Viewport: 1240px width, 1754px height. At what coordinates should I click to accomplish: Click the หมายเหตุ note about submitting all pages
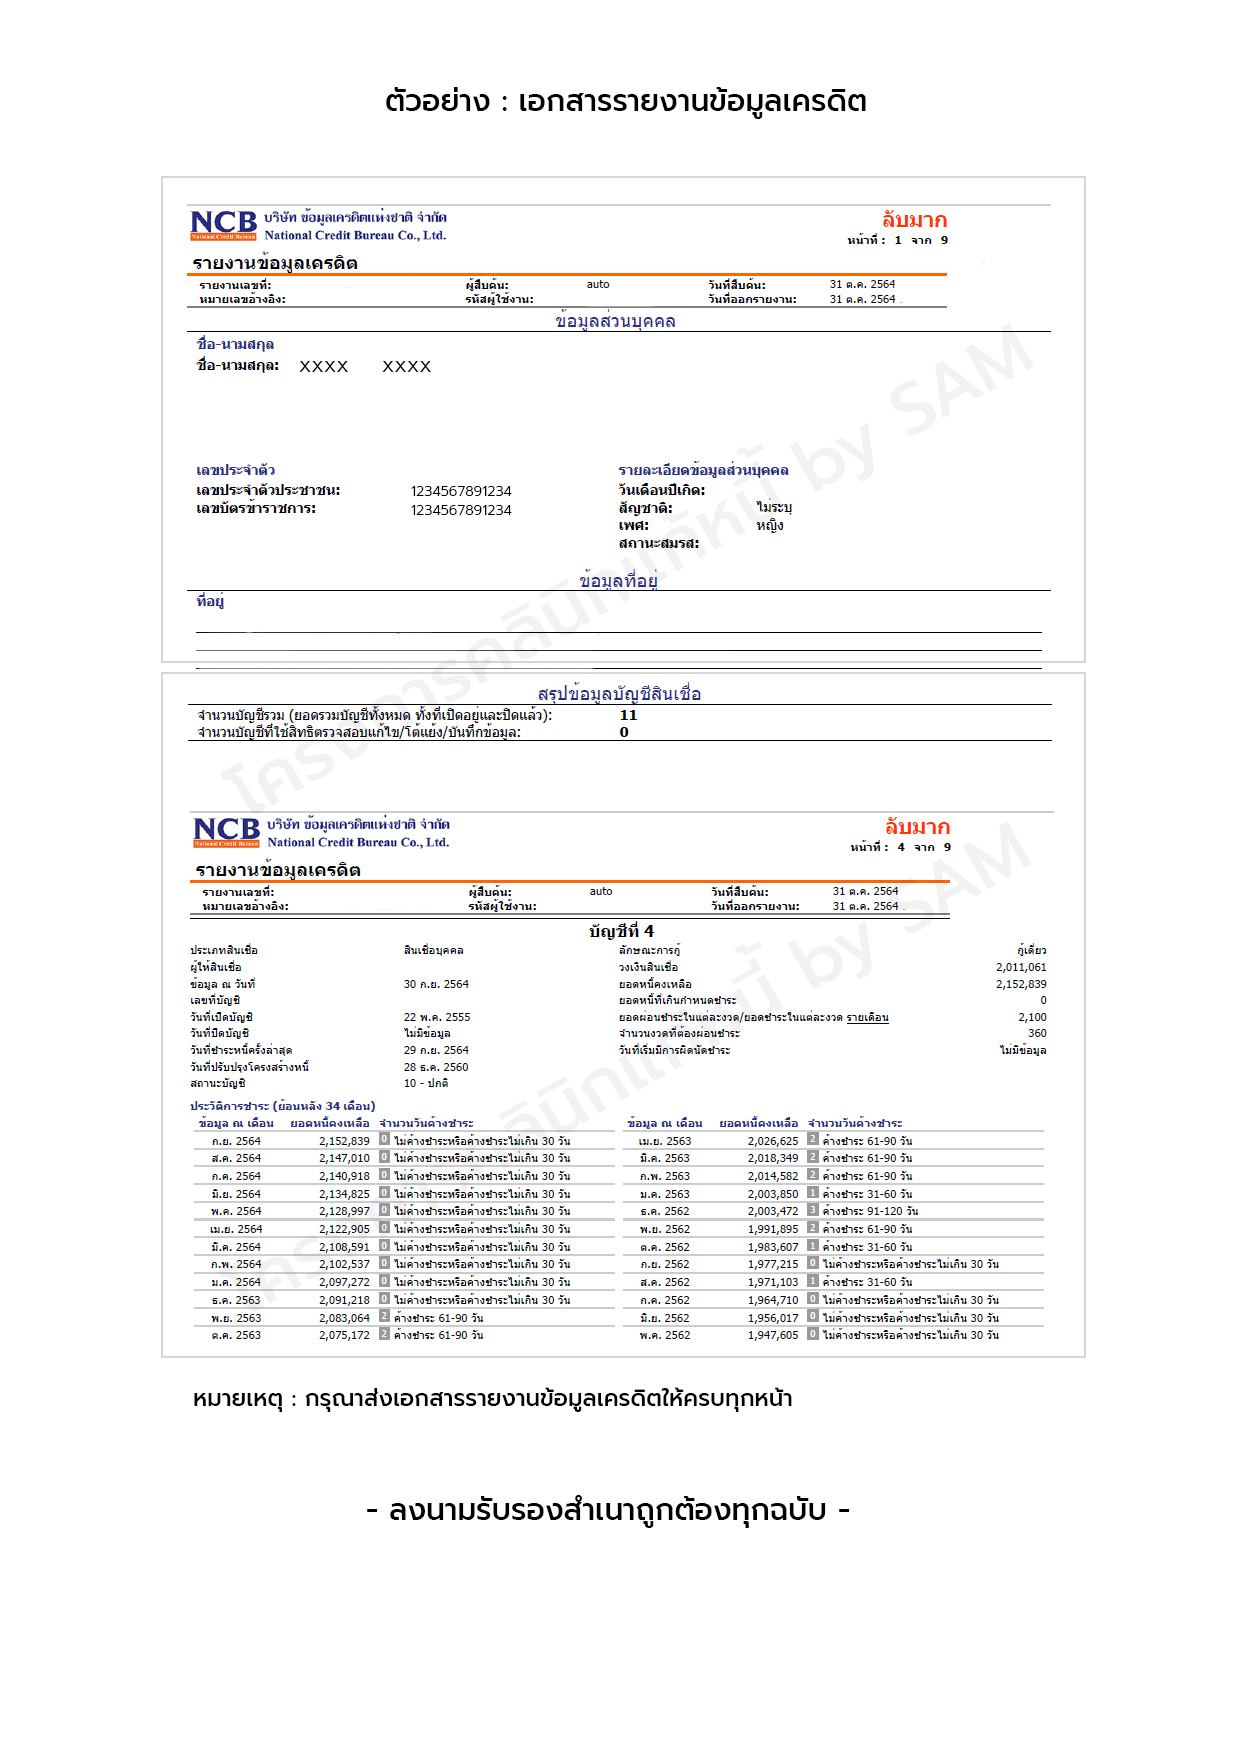(x=492, y=1398)
